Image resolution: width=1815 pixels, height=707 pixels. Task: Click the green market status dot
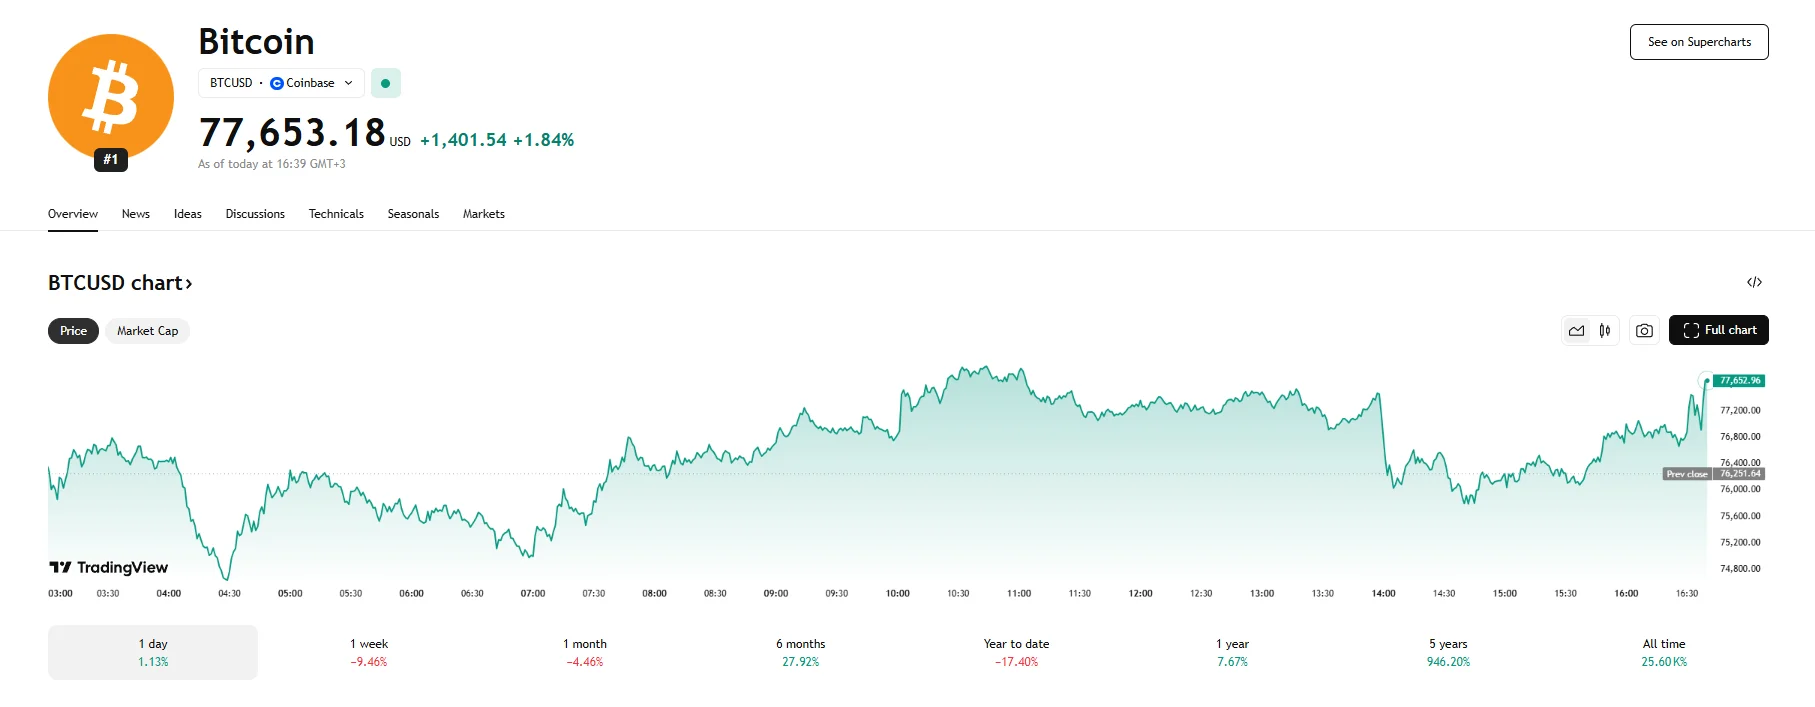coord(385,83)
